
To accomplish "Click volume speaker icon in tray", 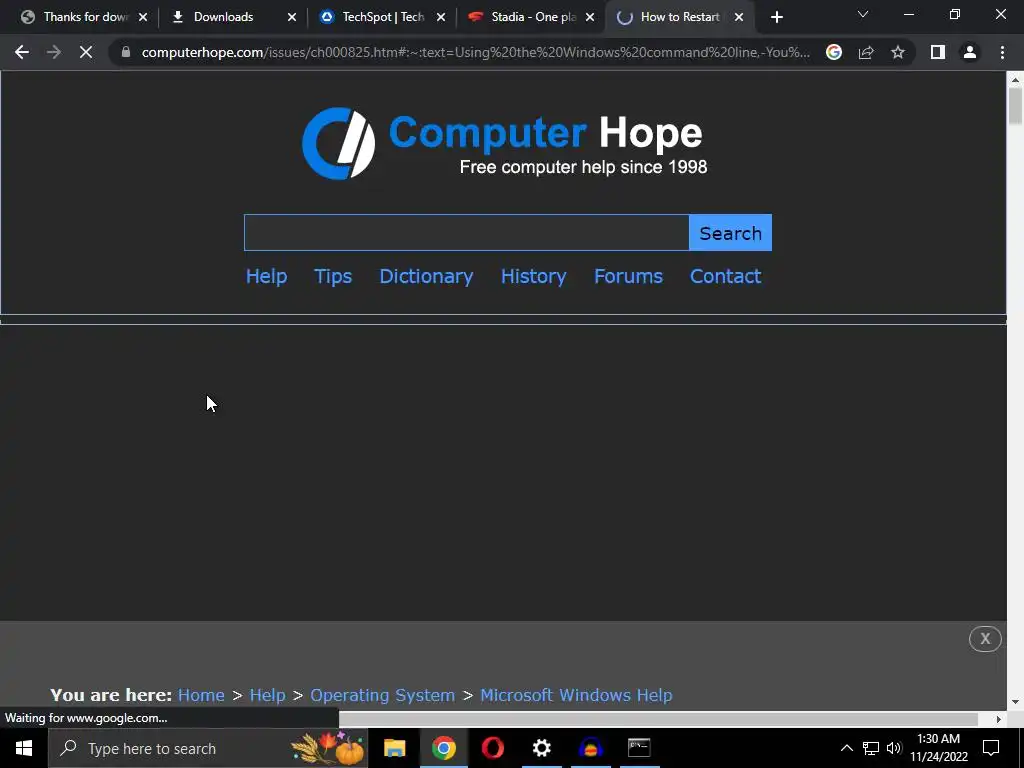I will [x=894, y=748].
